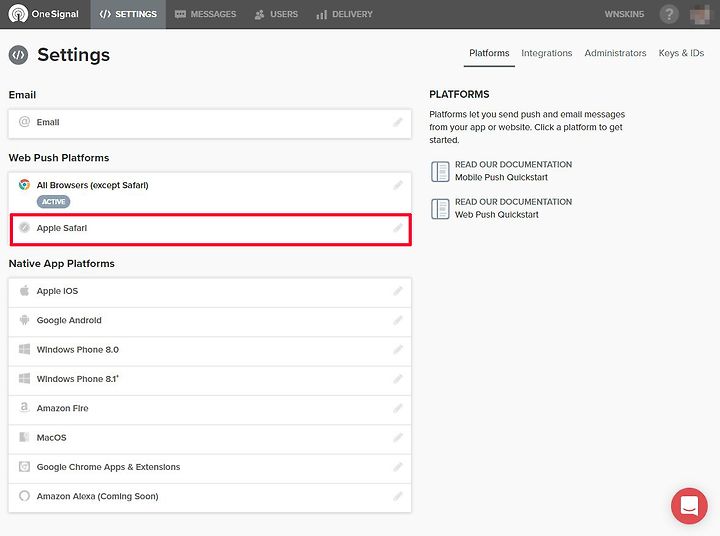Edit Windows Phone 8.1 via pencil

click(398, 379)
